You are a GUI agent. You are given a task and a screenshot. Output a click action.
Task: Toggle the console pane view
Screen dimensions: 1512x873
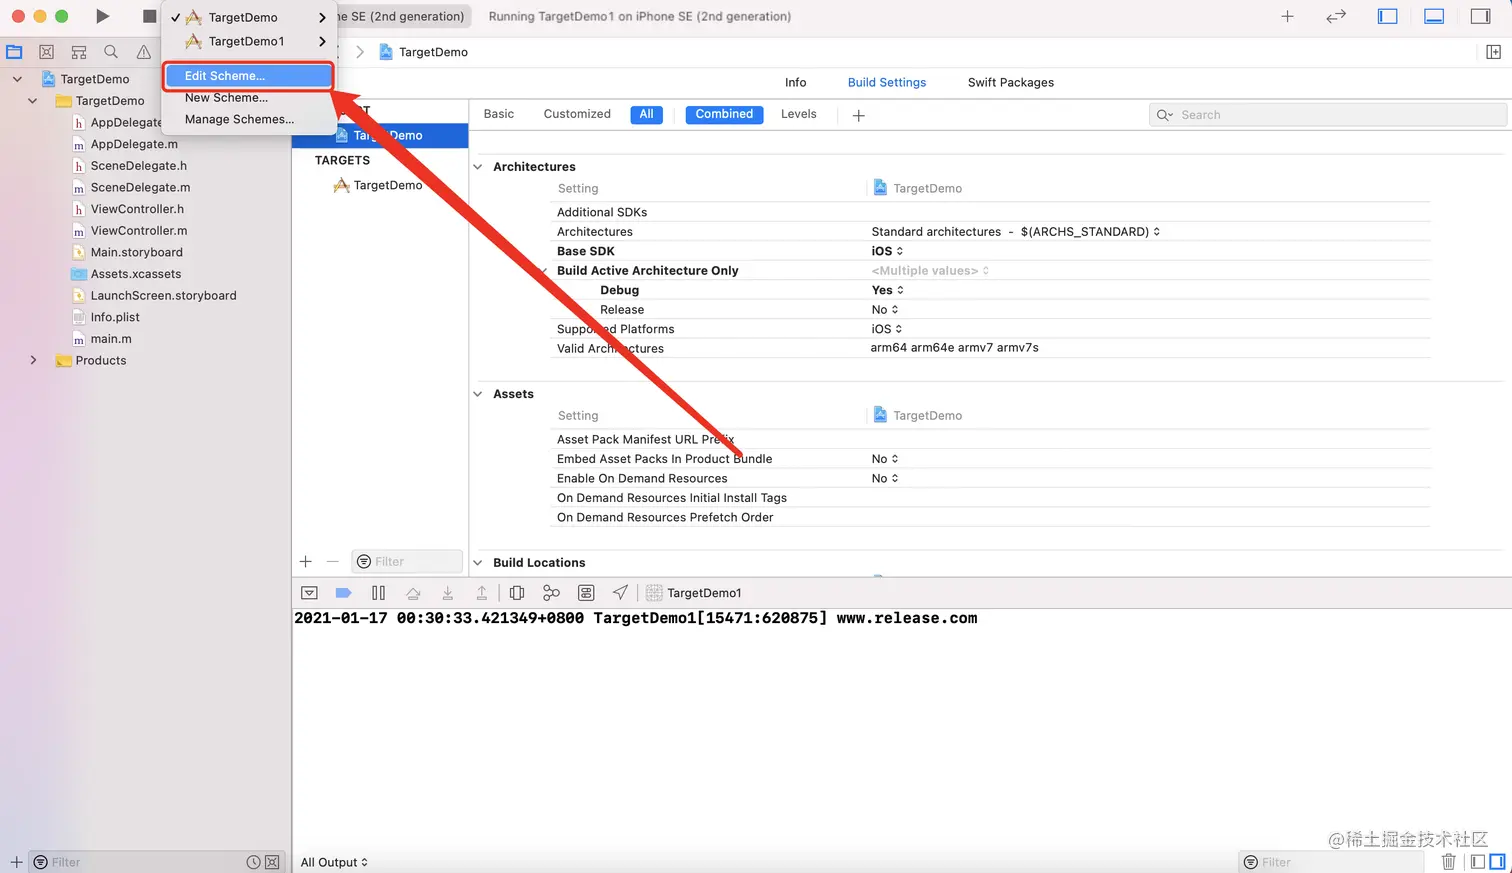click(x=1497, y=862)
